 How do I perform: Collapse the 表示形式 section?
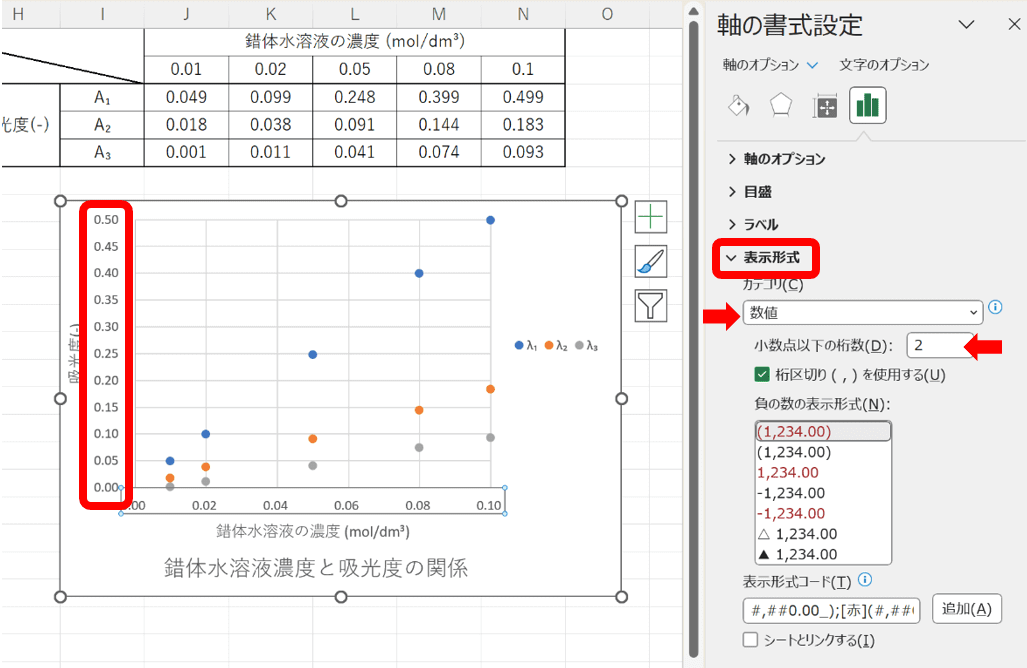point(764,257)
